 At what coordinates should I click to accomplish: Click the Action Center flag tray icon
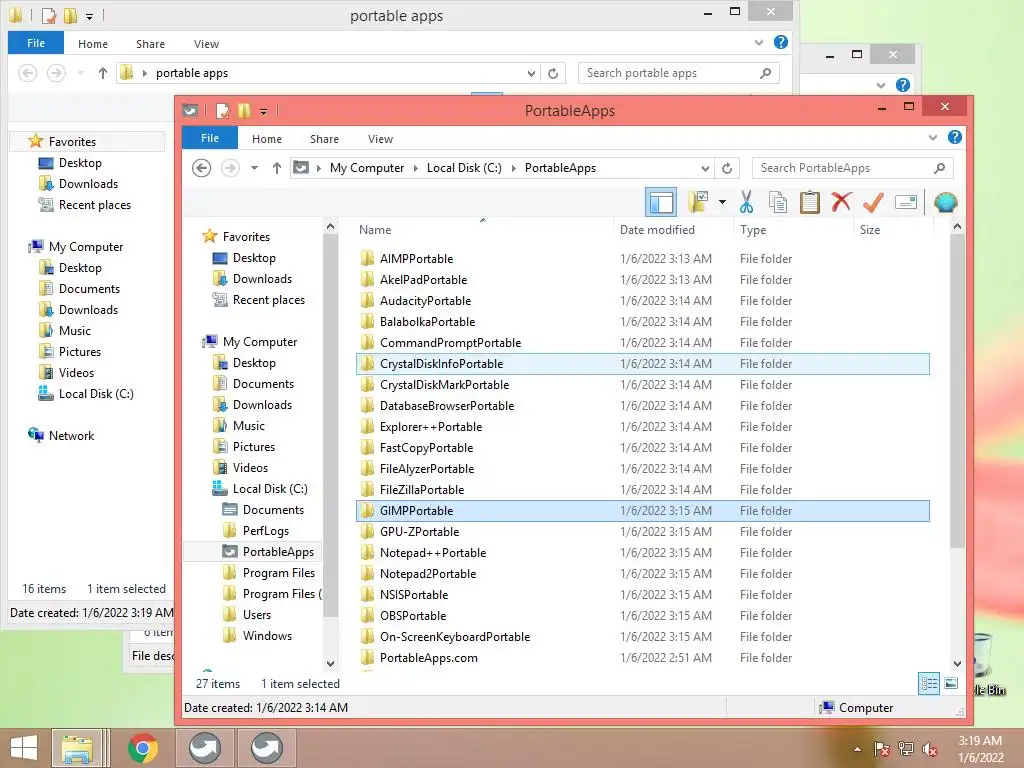coord(882,749)
